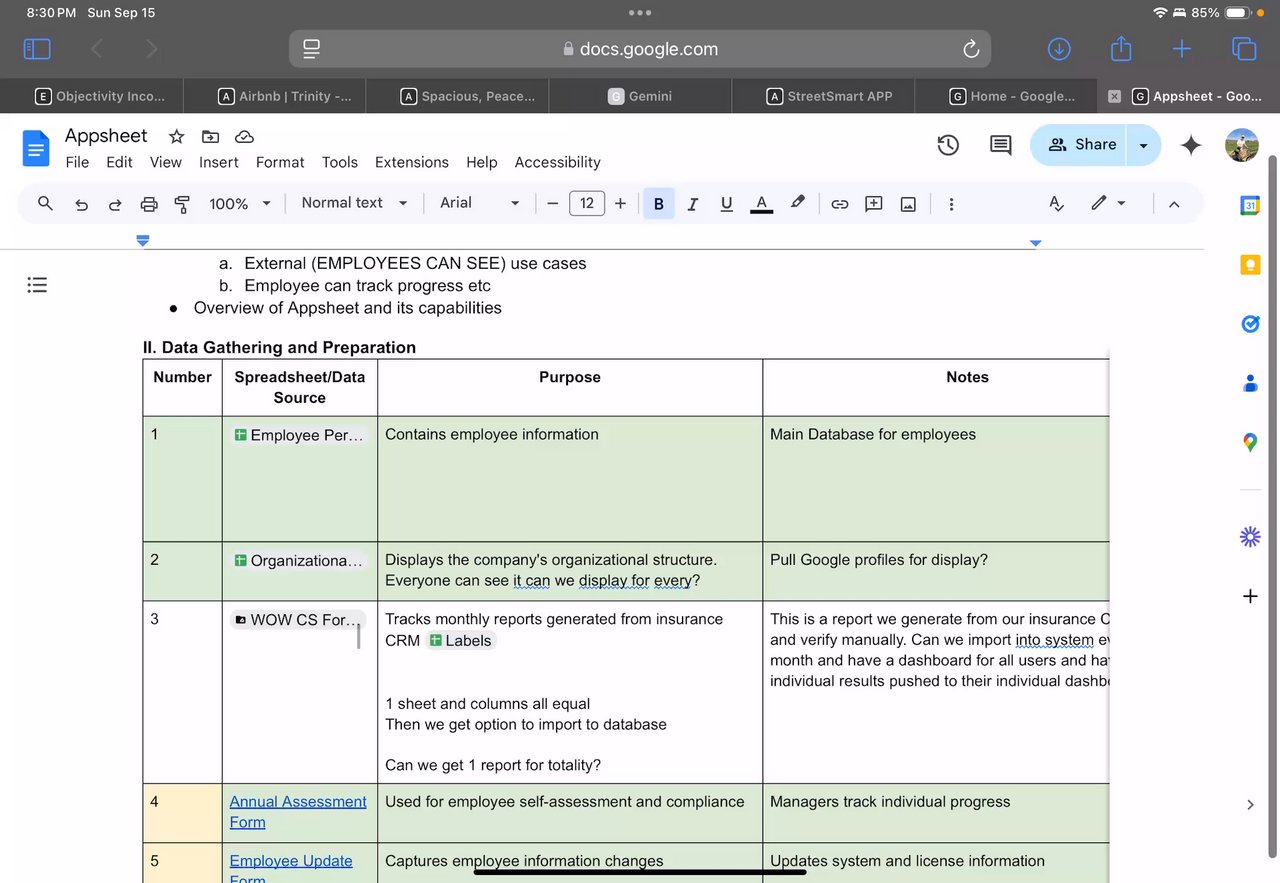
Task: Toggle italic formatting
Action: (x=692, y=204)
